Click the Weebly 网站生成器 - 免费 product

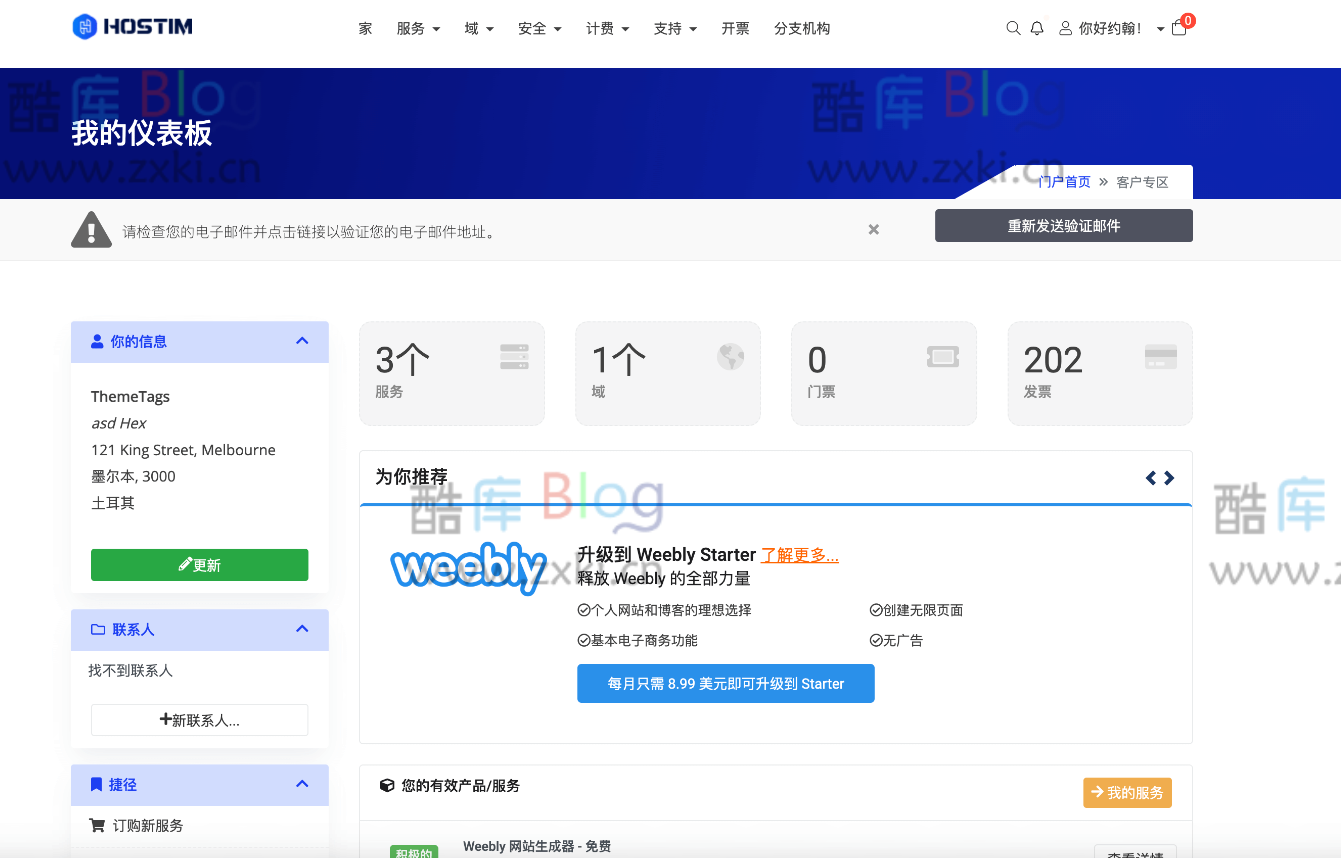[x=537, y=847]
